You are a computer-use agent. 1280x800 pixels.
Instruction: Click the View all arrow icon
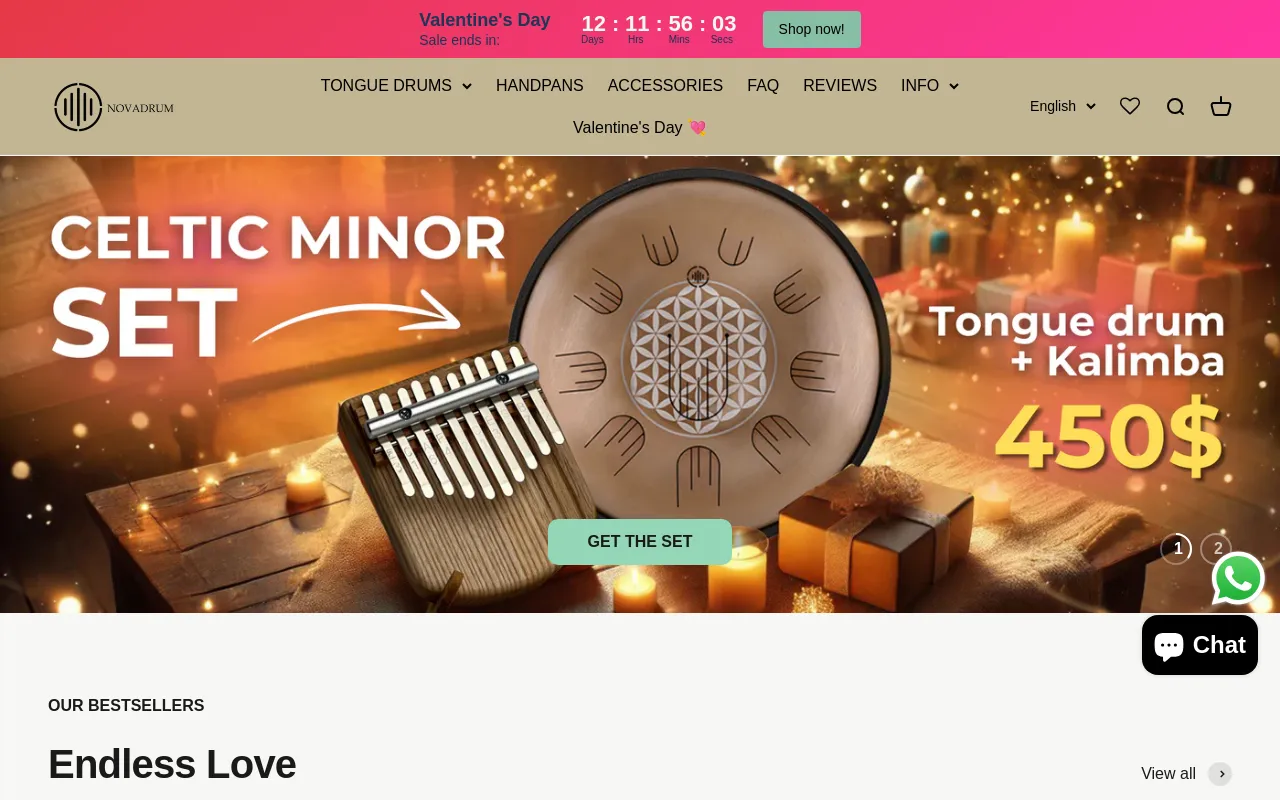[1220, 774]
